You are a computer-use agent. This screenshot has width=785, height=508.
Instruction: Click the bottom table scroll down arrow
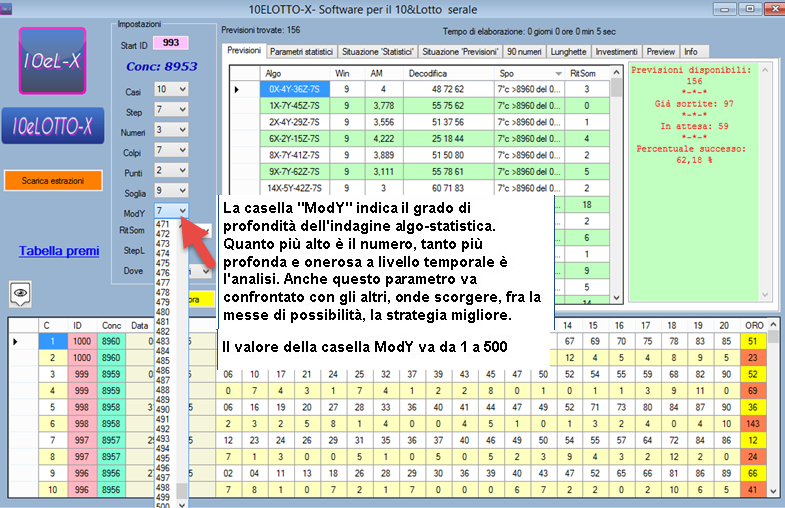click(773, 491)
